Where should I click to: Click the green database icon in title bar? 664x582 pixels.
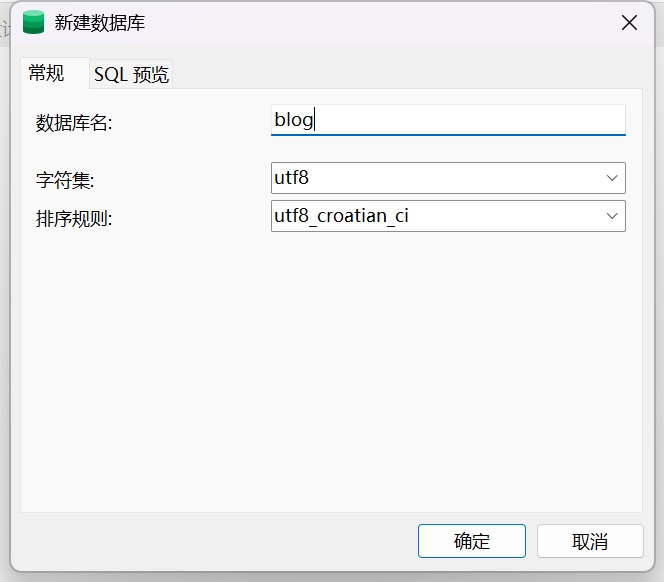coord(33,23)
